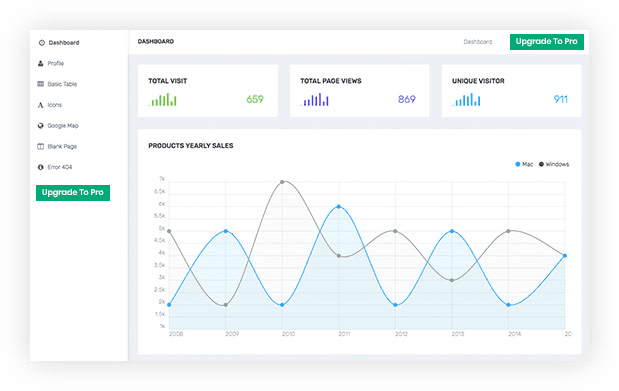Viewport: 619px width, 391px height.
Task: Click the Error 404 info icon
Action: tap(41, 167)
